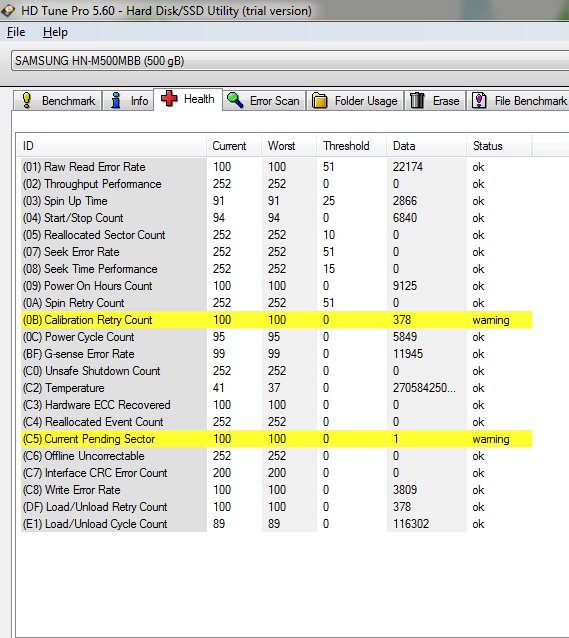
Task: Sort by the ID column header
Action: point(112,146)
